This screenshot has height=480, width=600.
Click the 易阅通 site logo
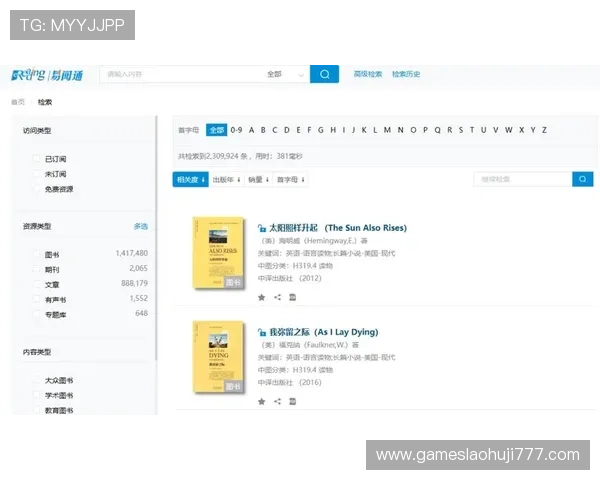click(47, 75)
